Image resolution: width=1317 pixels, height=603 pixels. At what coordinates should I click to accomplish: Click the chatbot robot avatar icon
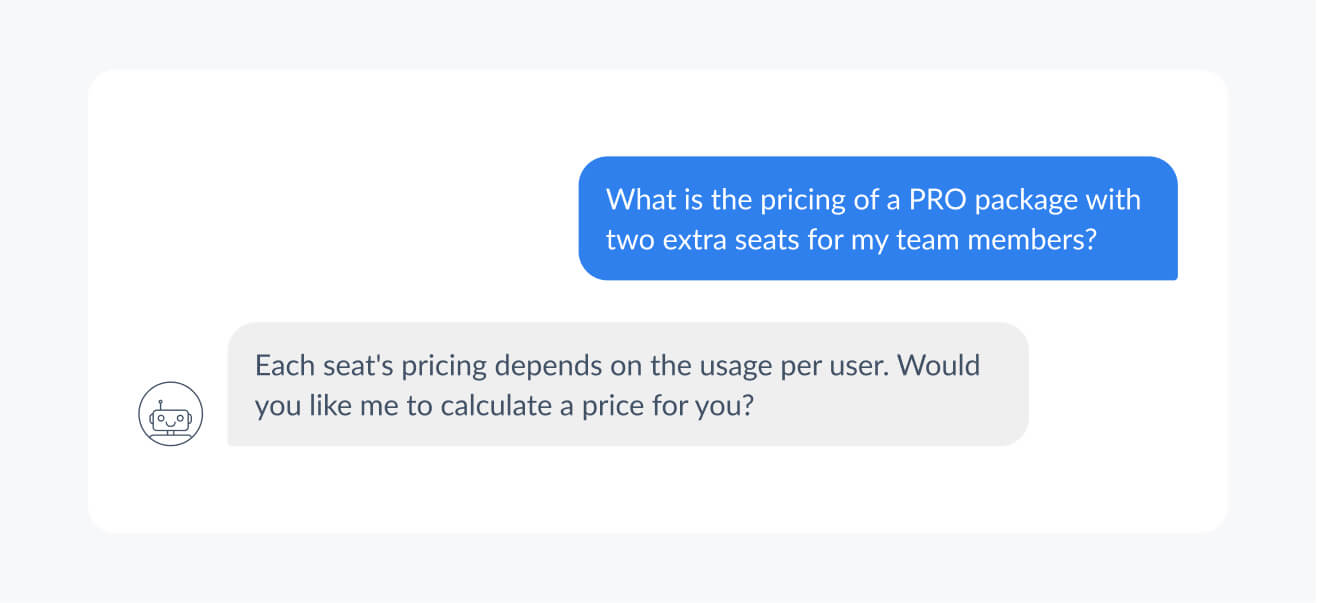(171, 413)
